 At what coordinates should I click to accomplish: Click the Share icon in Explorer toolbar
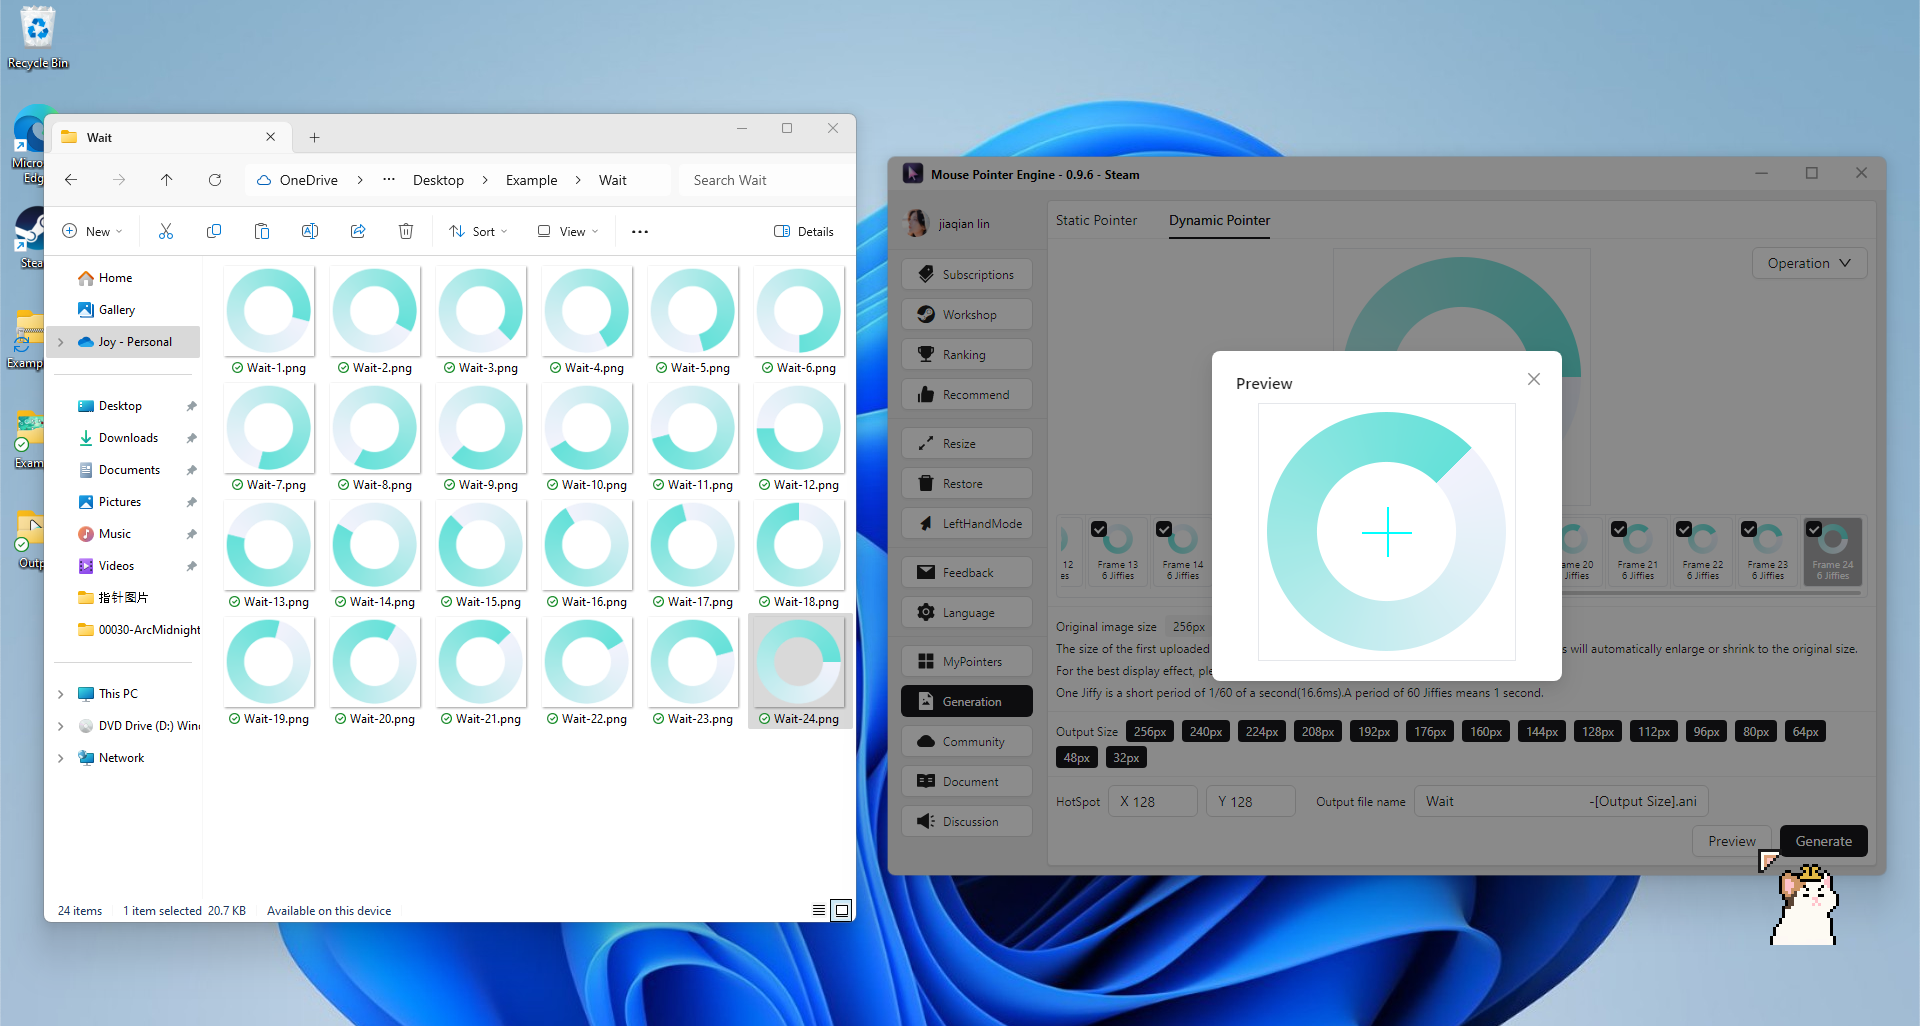pos(358,231)
